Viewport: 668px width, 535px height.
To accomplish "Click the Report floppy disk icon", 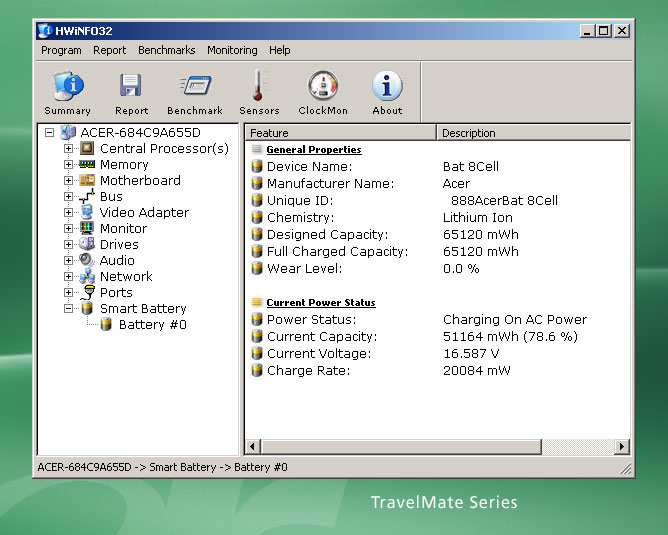I will coord(130,86).
